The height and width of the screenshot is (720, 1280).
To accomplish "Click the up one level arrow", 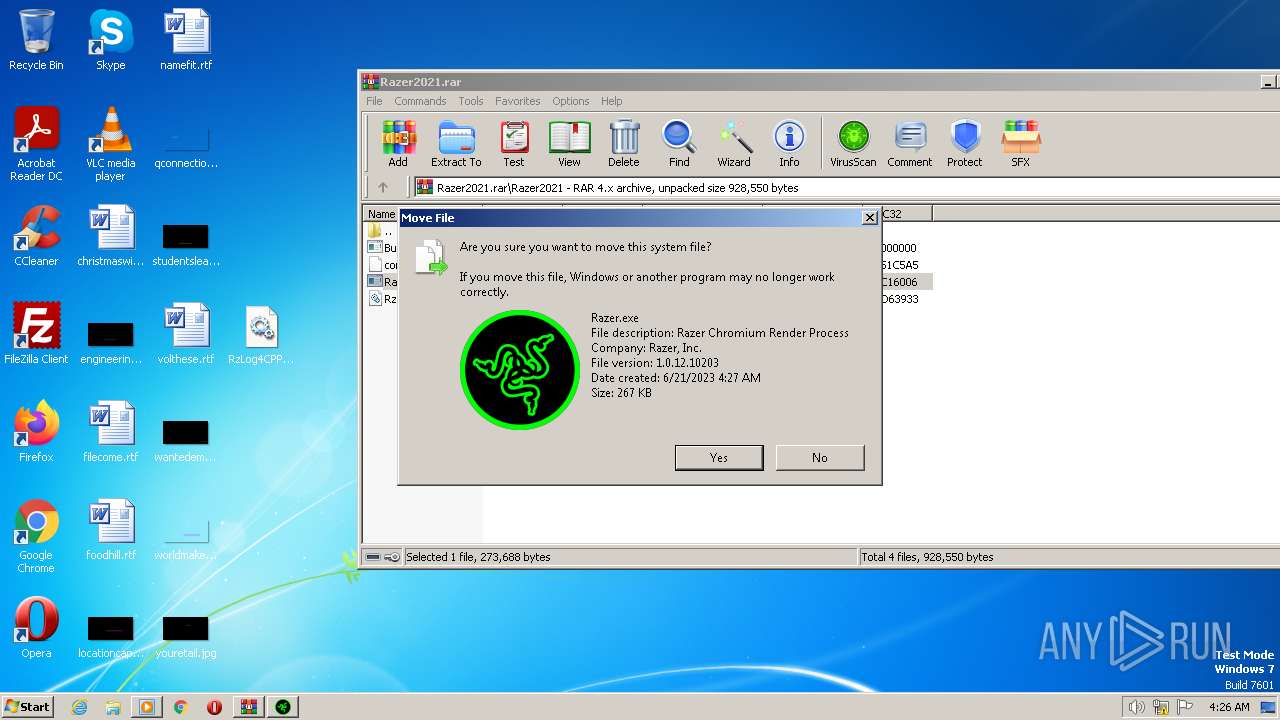I will click(382, 187).
